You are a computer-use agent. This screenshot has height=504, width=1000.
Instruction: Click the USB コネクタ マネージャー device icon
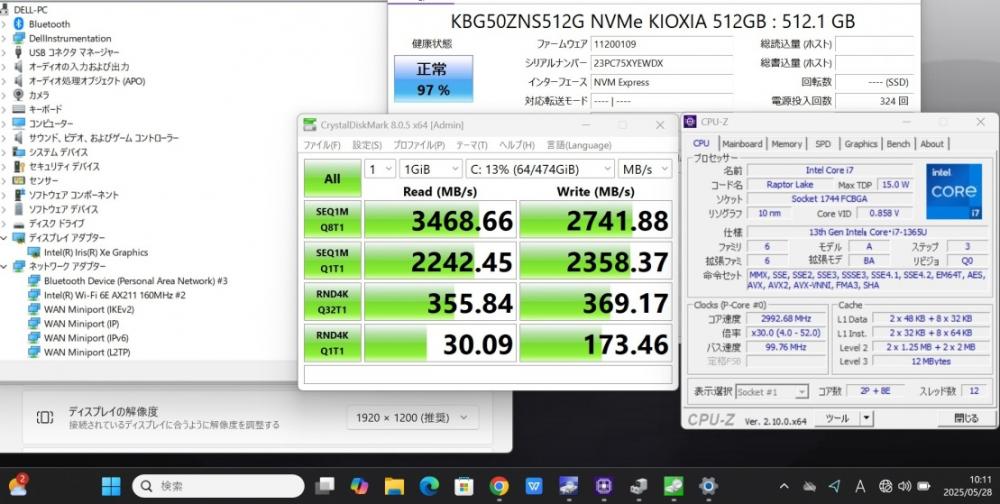[18, 52]
